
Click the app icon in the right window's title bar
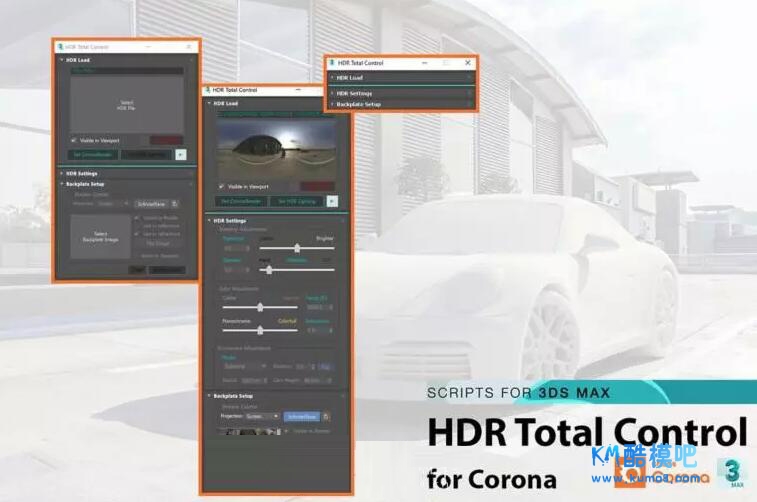tap(332, 63)
